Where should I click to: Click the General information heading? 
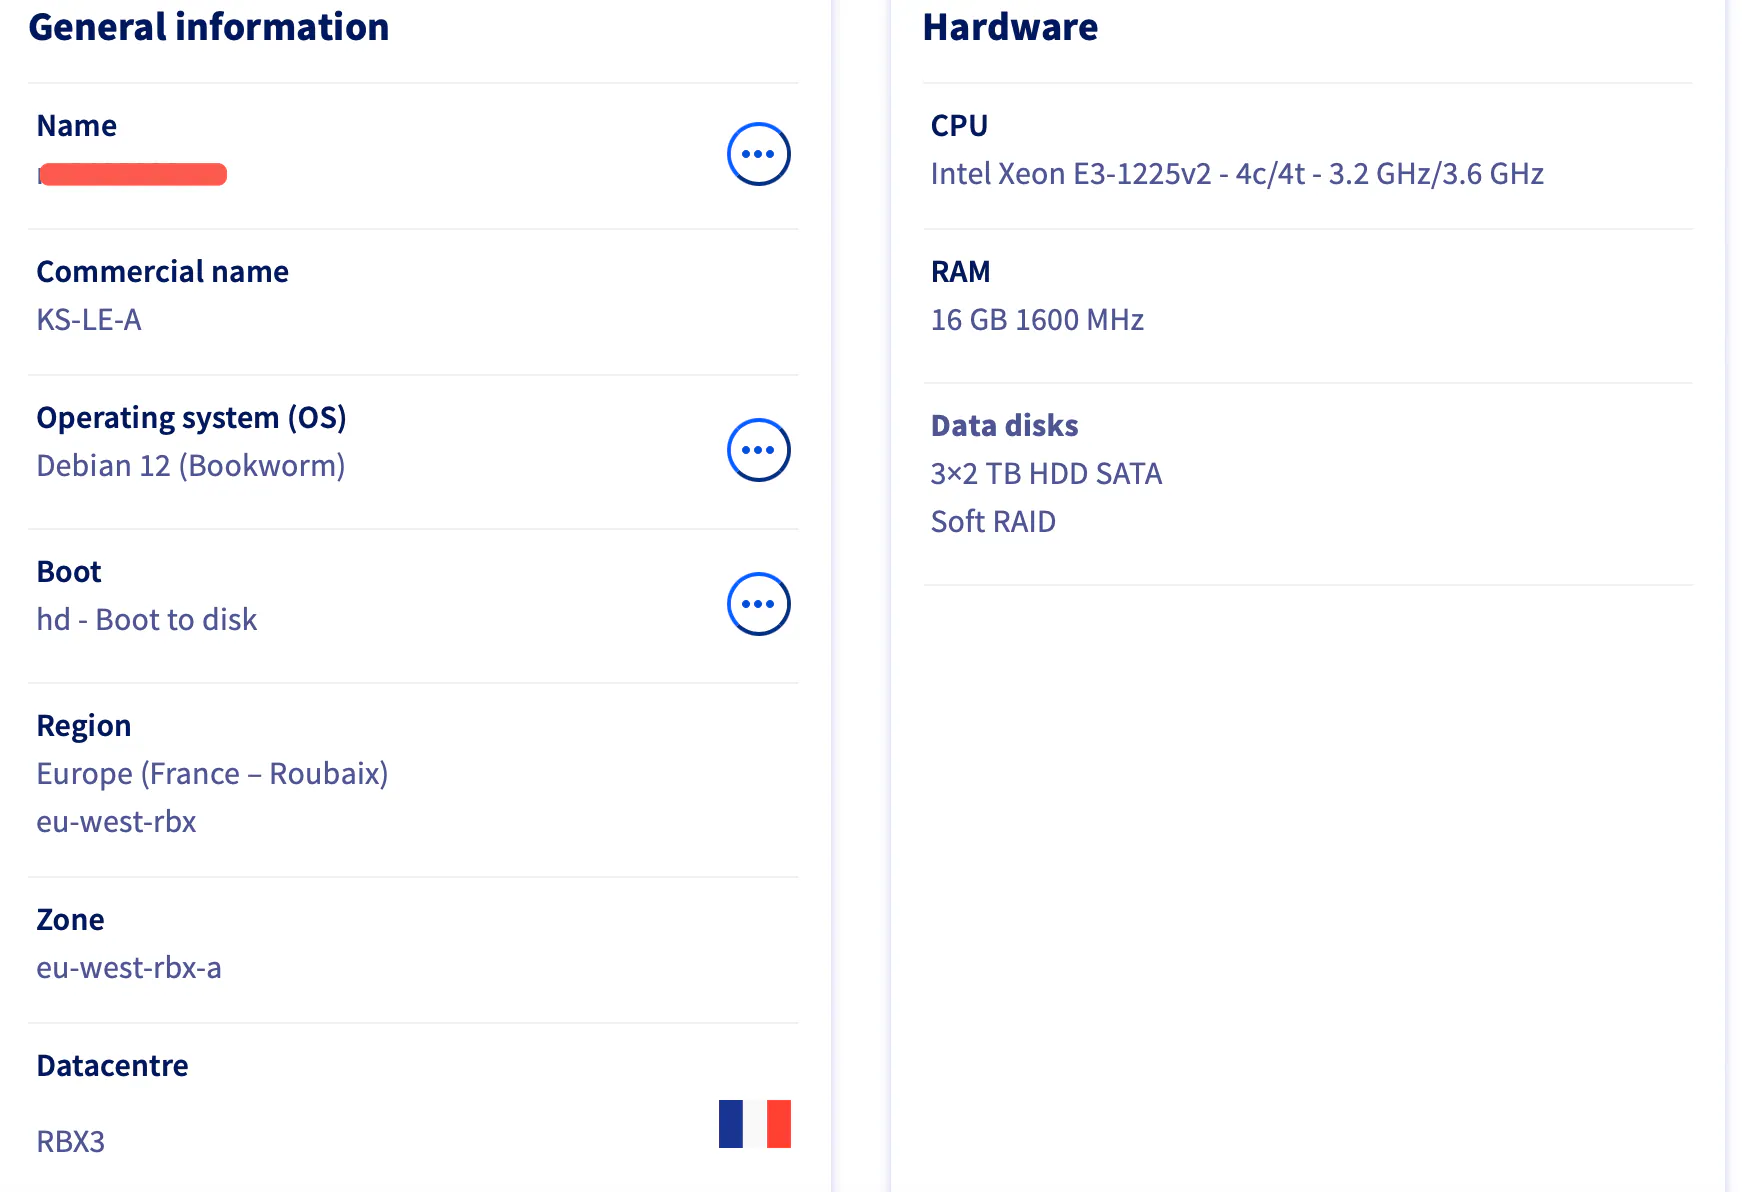pyautogui.click(x=209, y=27)
